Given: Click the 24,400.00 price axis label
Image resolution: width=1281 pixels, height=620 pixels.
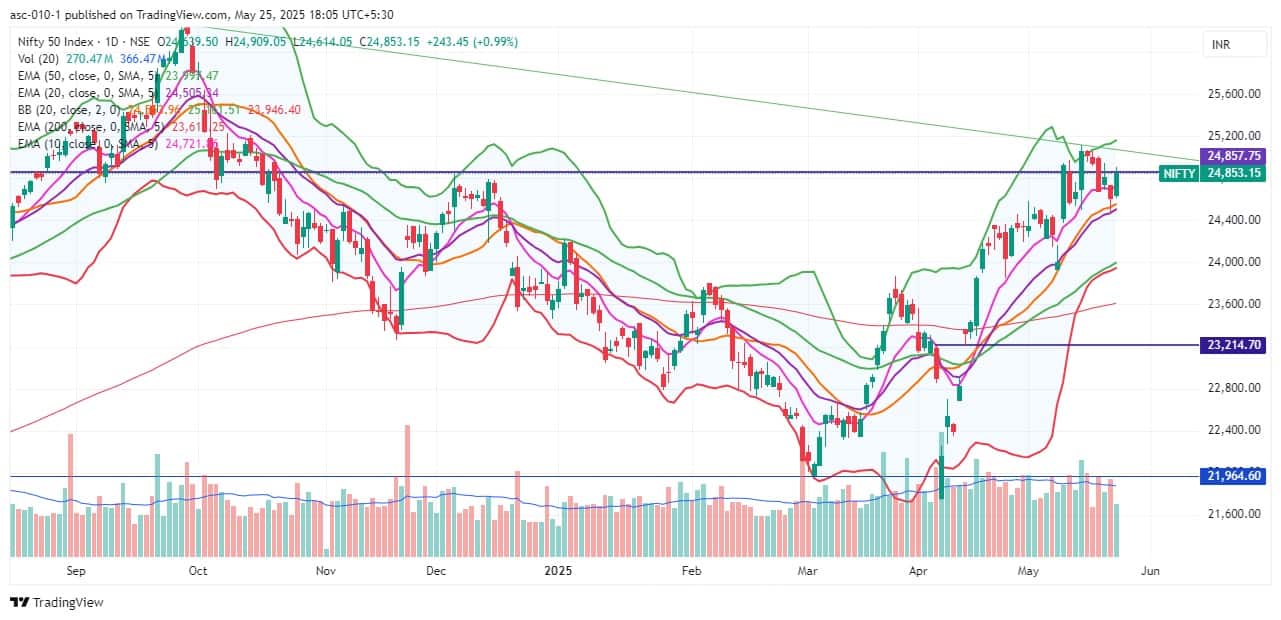Looking at the screenshot, I should 1234,220.
